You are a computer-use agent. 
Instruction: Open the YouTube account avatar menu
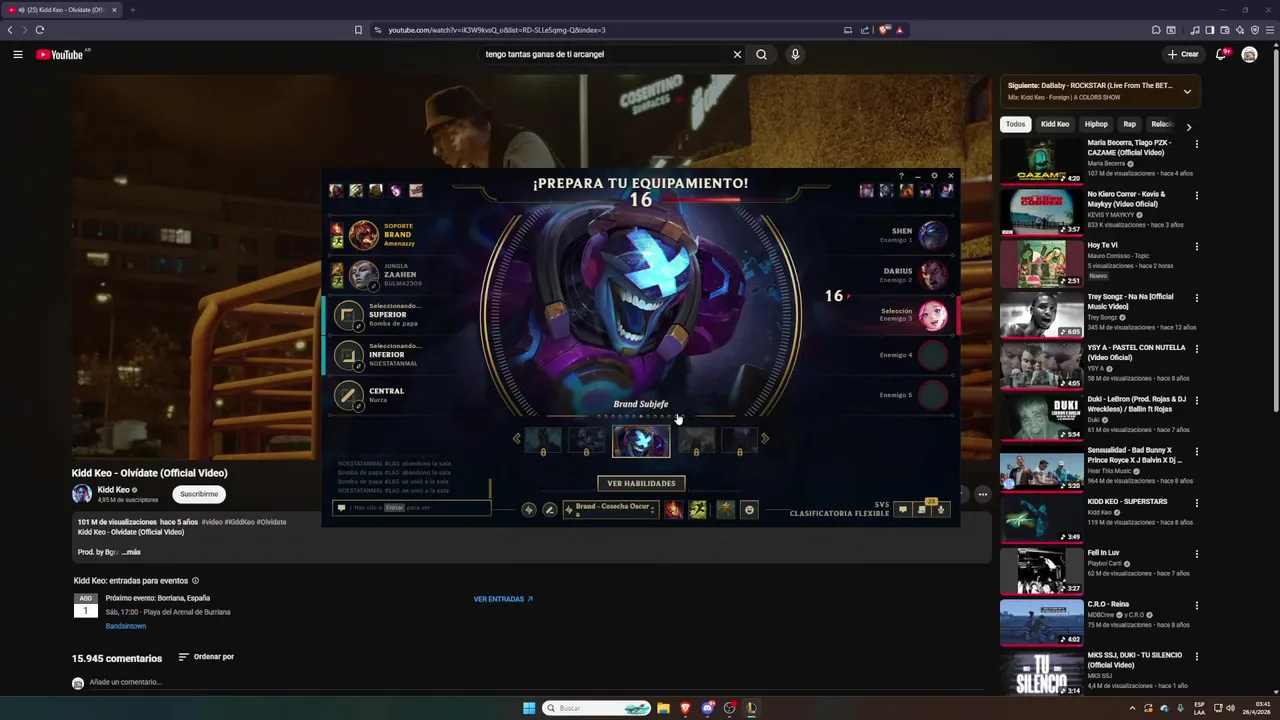coord(1249,54)
